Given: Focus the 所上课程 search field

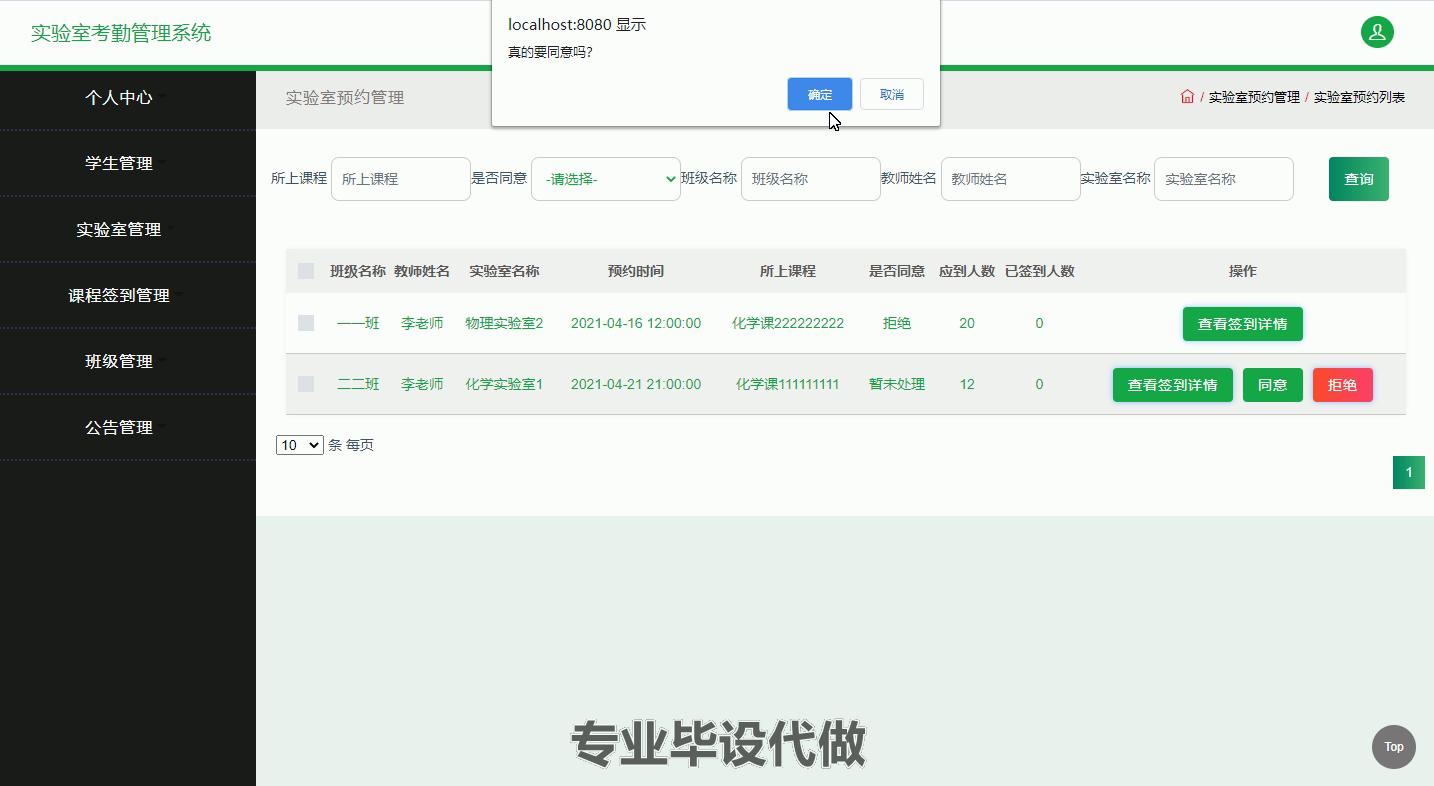Looking at the screenshot, I should point(401,179).
